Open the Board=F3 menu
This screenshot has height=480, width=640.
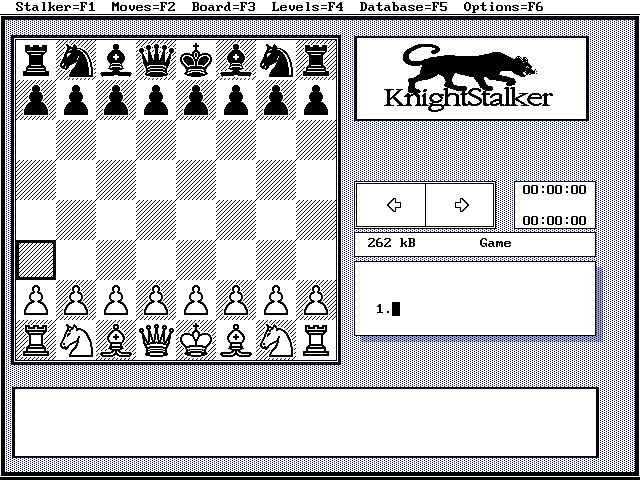pos(223,7)
